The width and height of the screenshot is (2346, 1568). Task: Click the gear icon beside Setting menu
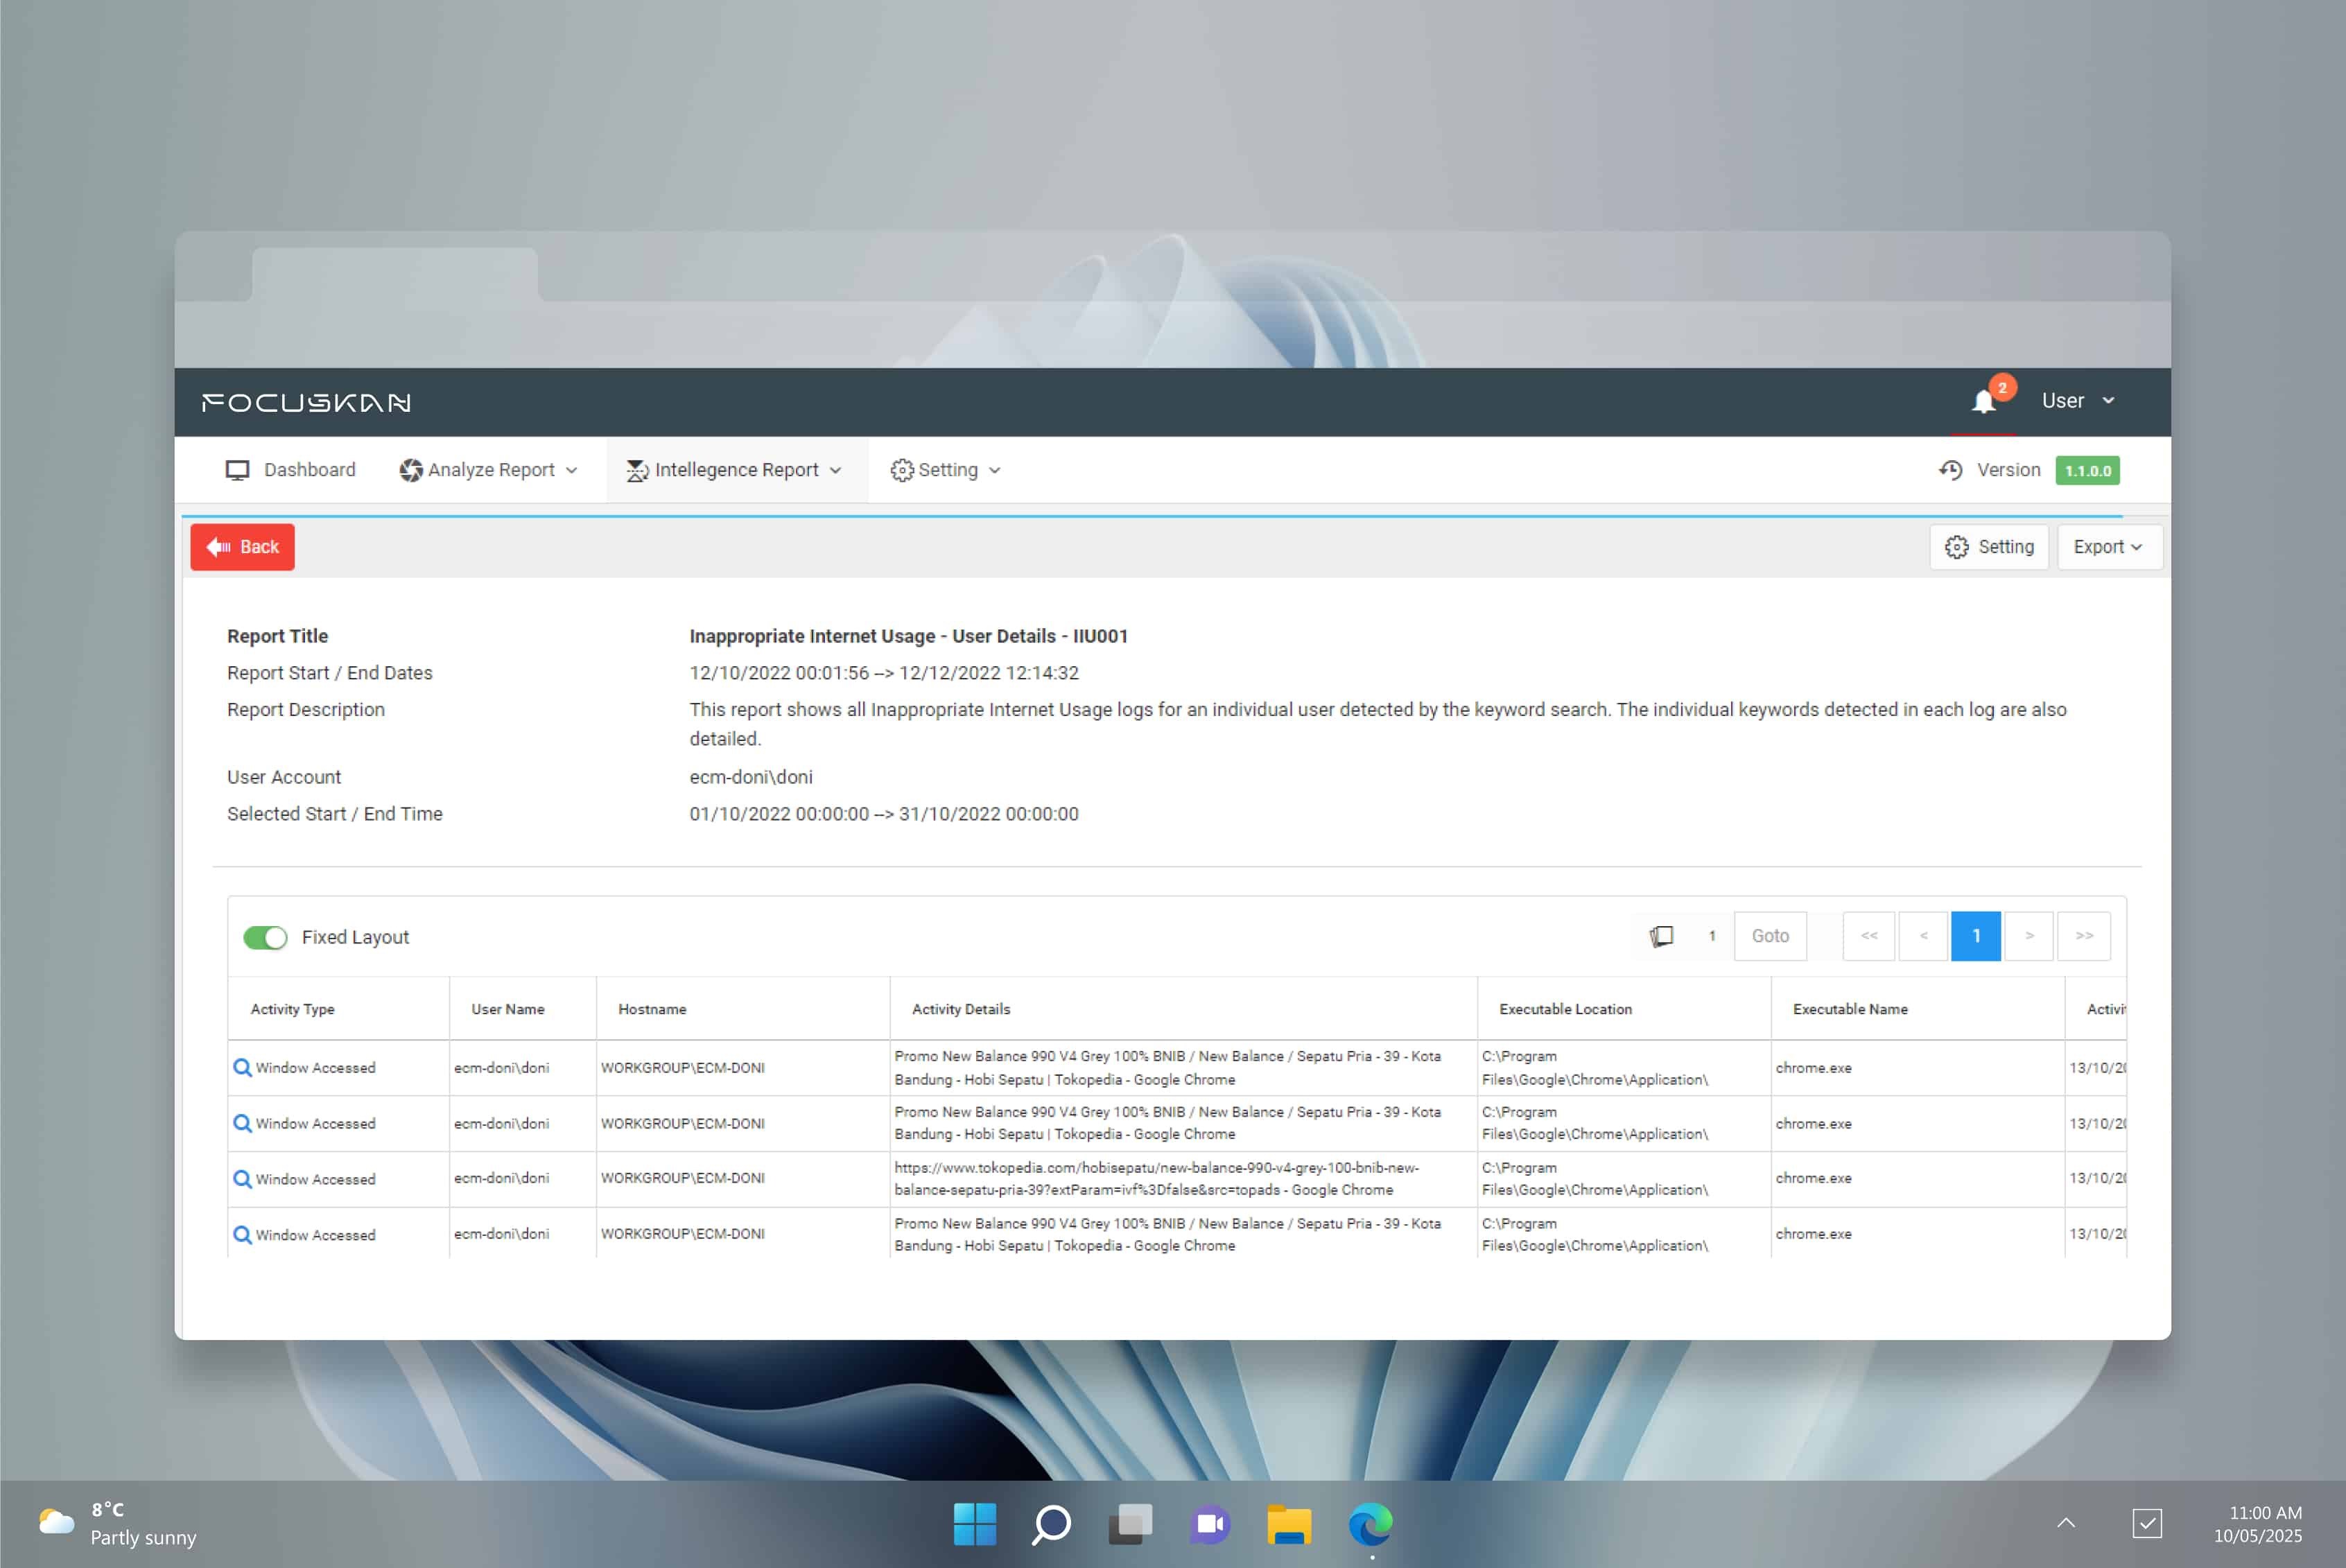pyautogui.click(x=902, y=470)
